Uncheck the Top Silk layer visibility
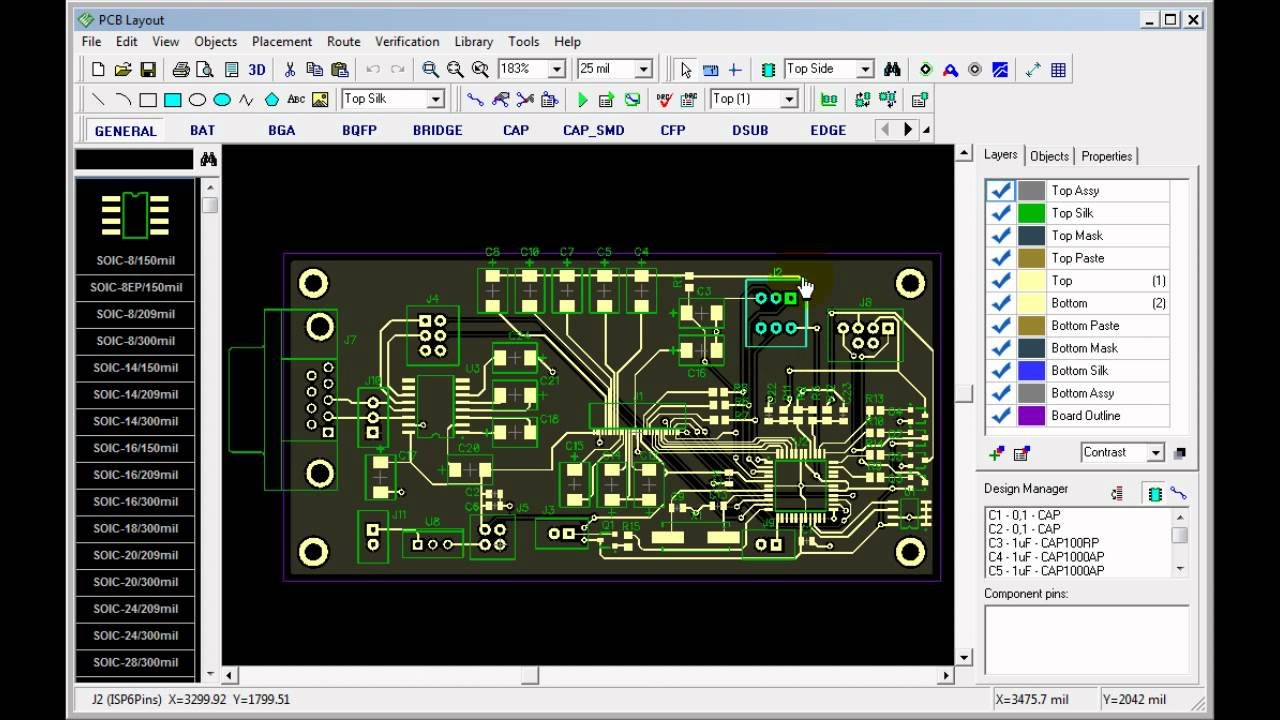 [1000, 213]
